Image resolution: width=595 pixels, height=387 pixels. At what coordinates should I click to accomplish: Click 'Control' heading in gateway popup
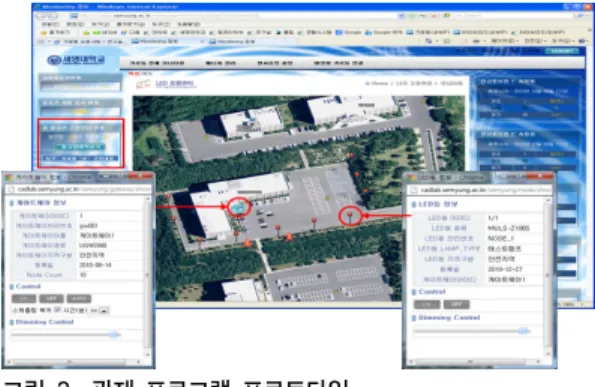pos(28,286)
